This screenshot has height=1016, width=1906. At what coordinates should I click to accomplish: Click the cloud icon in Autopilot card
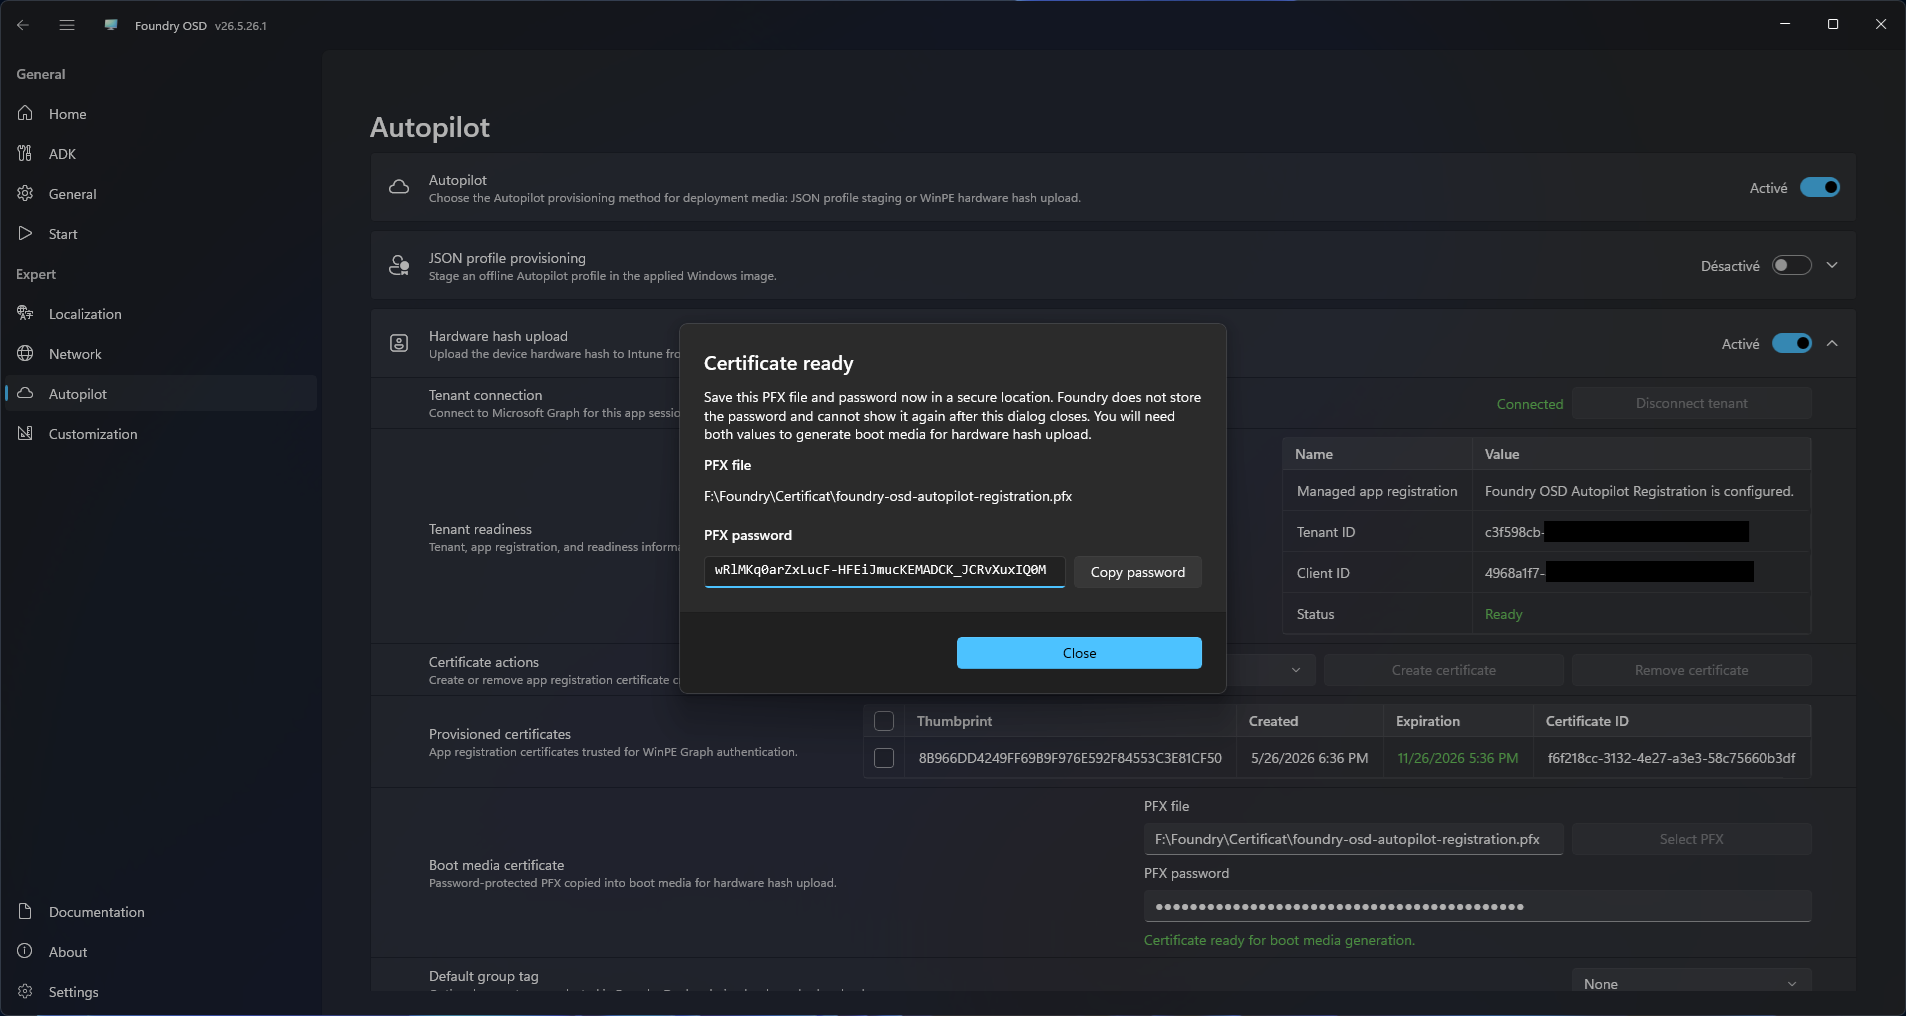pos(399,188)
